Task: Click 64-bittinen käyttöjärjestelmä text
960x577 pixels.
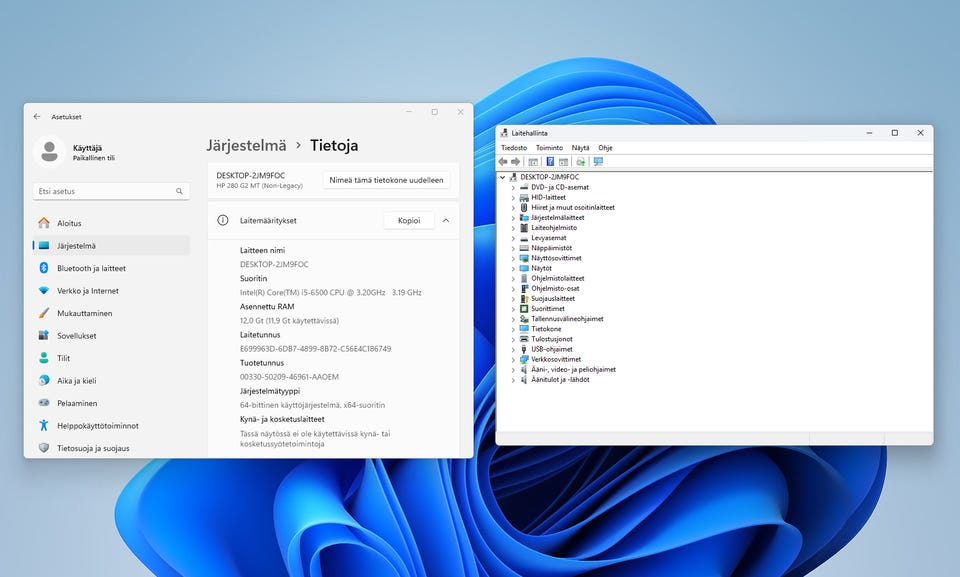Action: 312,405
